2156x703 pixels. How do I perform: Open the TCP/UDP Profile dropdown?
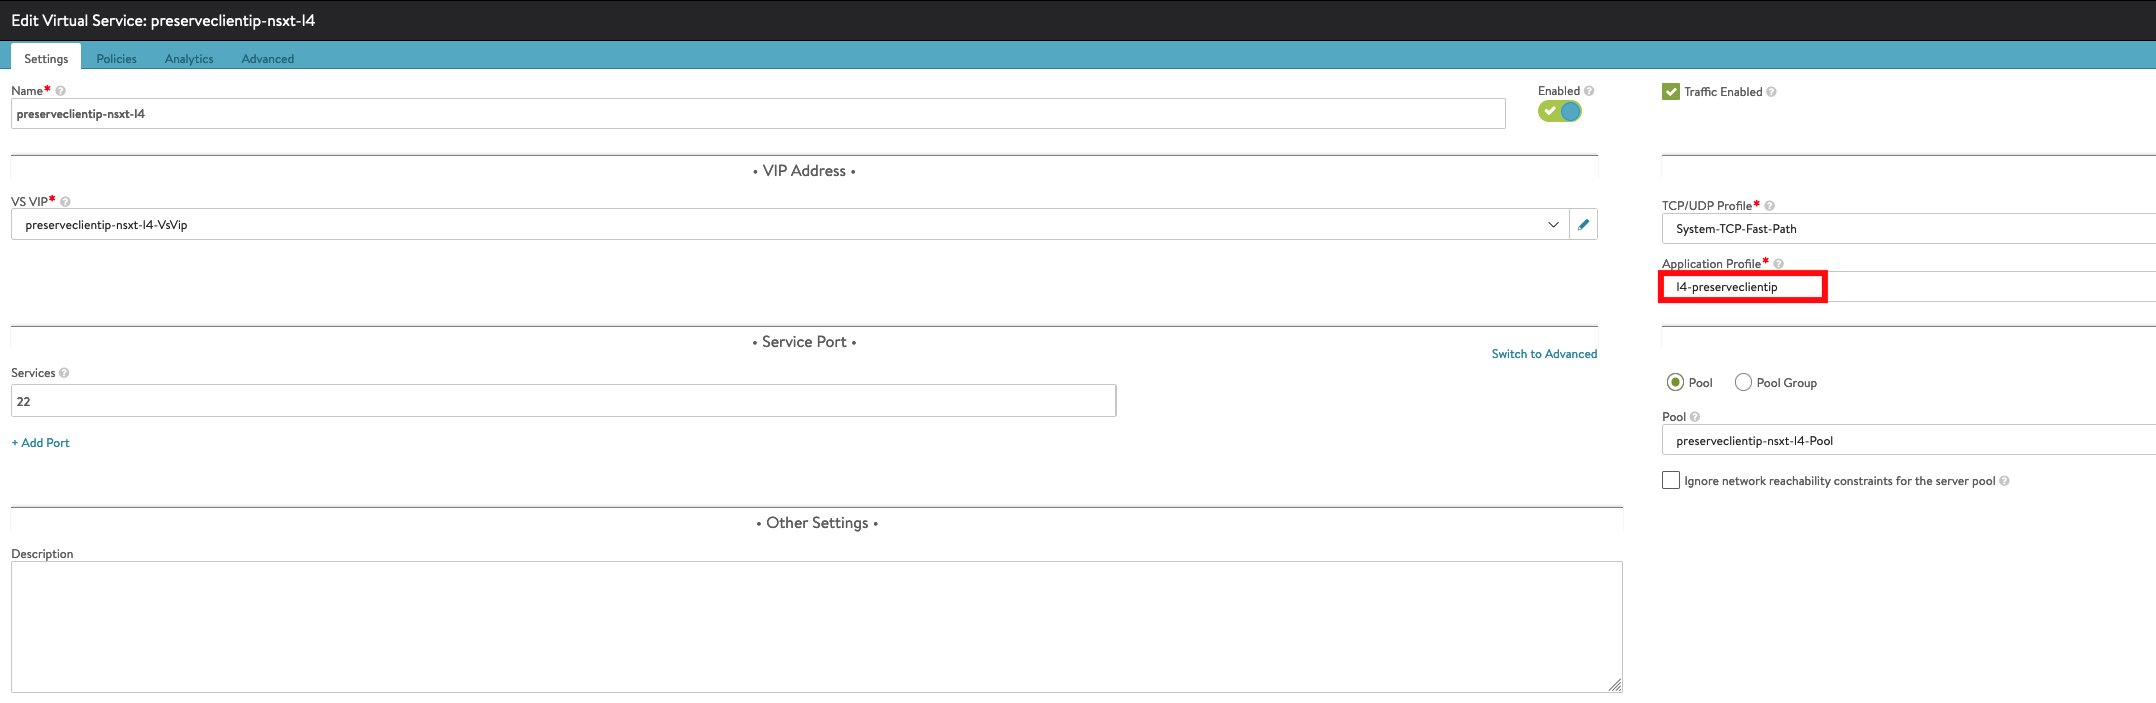click(x=1908, y=229)
